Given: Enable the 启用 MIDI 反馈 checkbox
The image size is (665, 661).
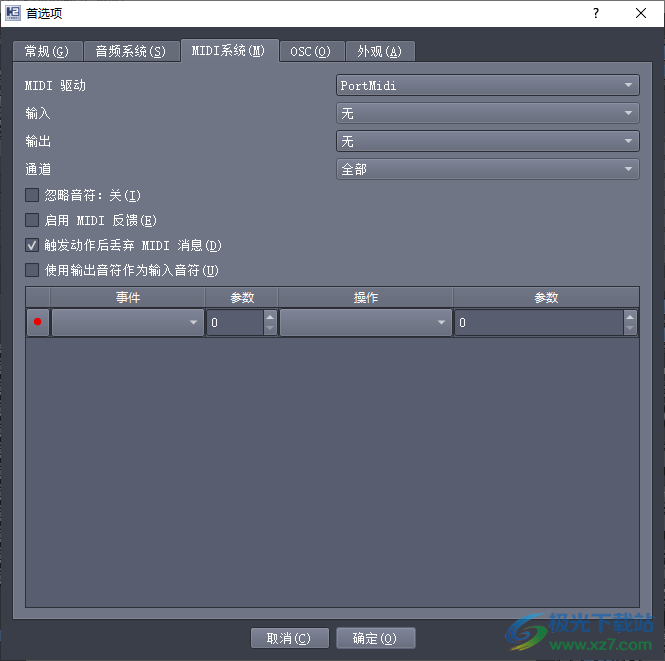Looking at the screenshot, I should (32, 220).
